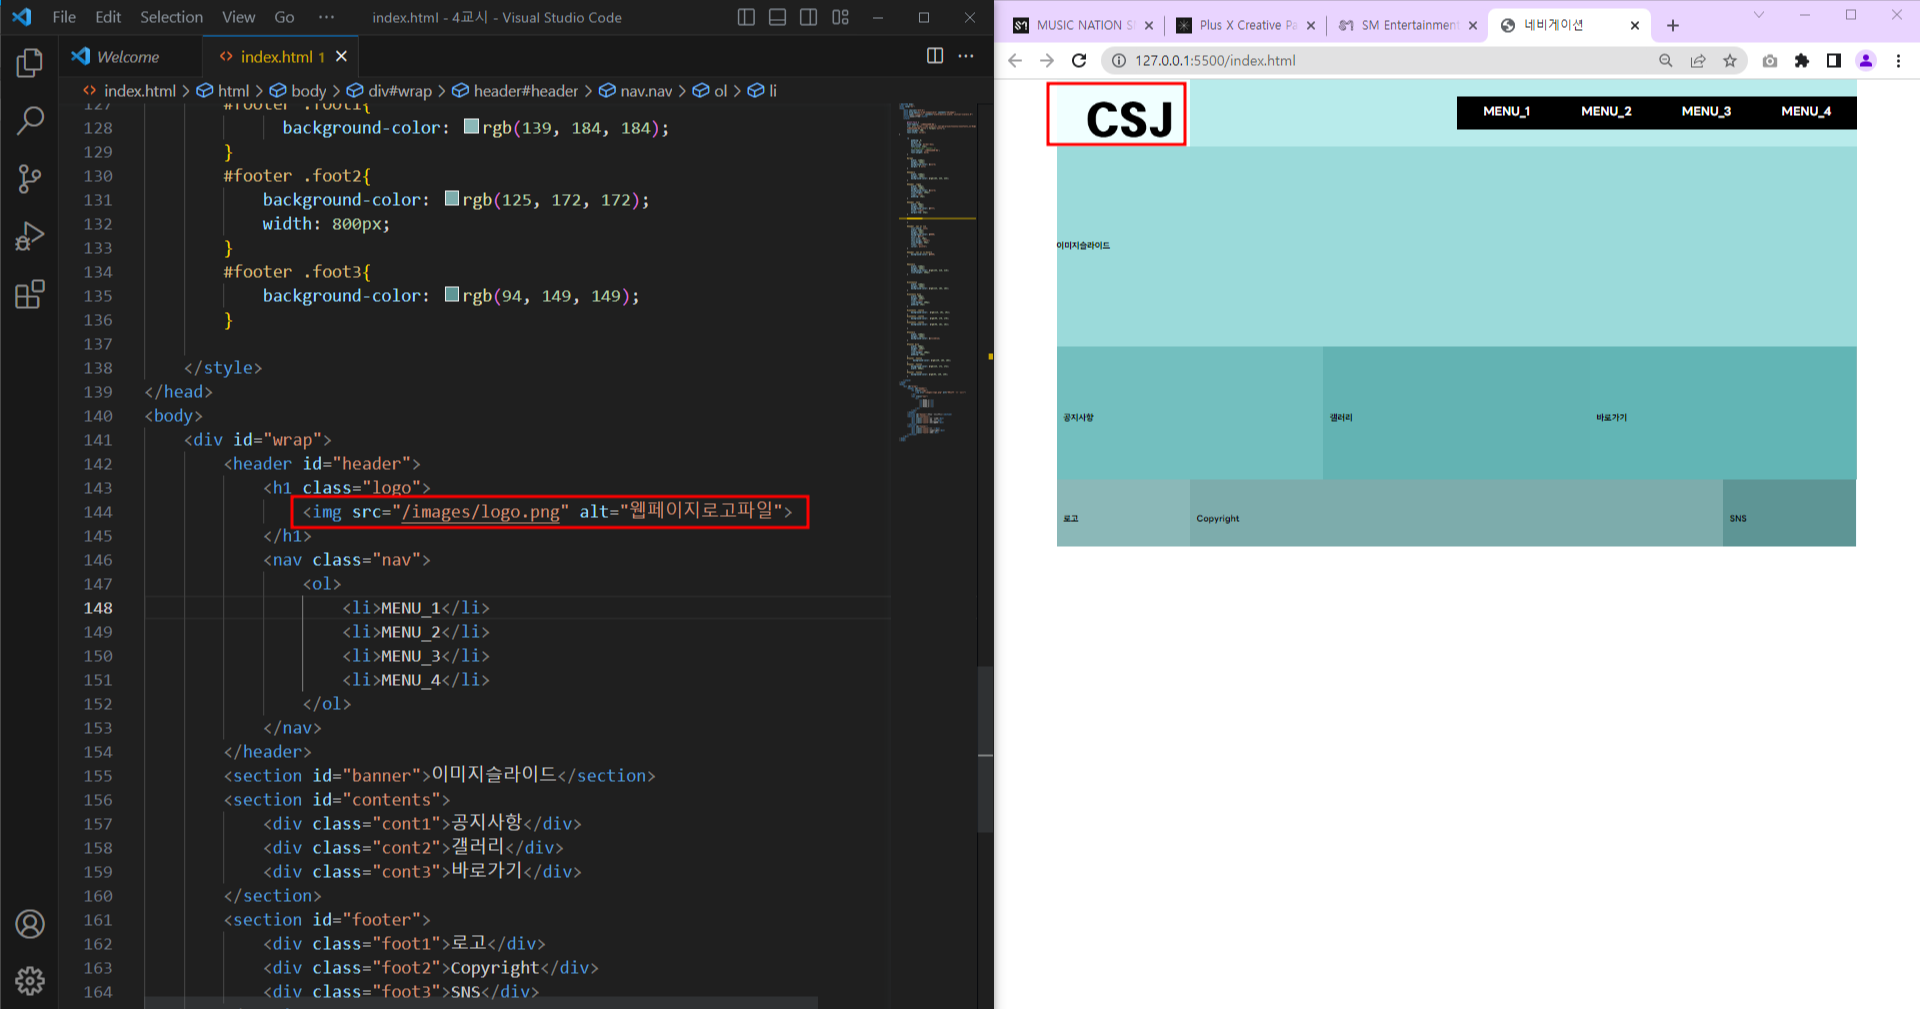Image resolution: width=1920 pixels, height=1009 pixels.
Task: Click the camera screenshot extension icon
Action: pos(1770,61)
